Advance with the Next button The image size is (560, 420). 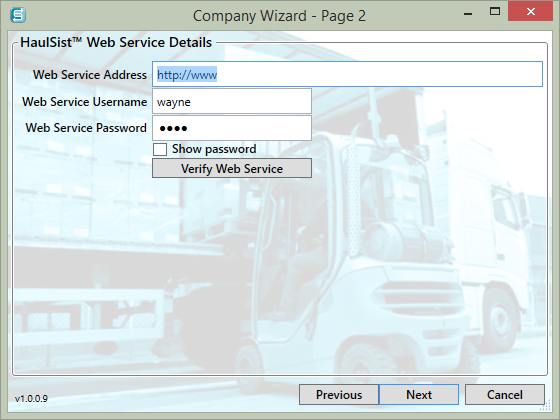(419, 395)
